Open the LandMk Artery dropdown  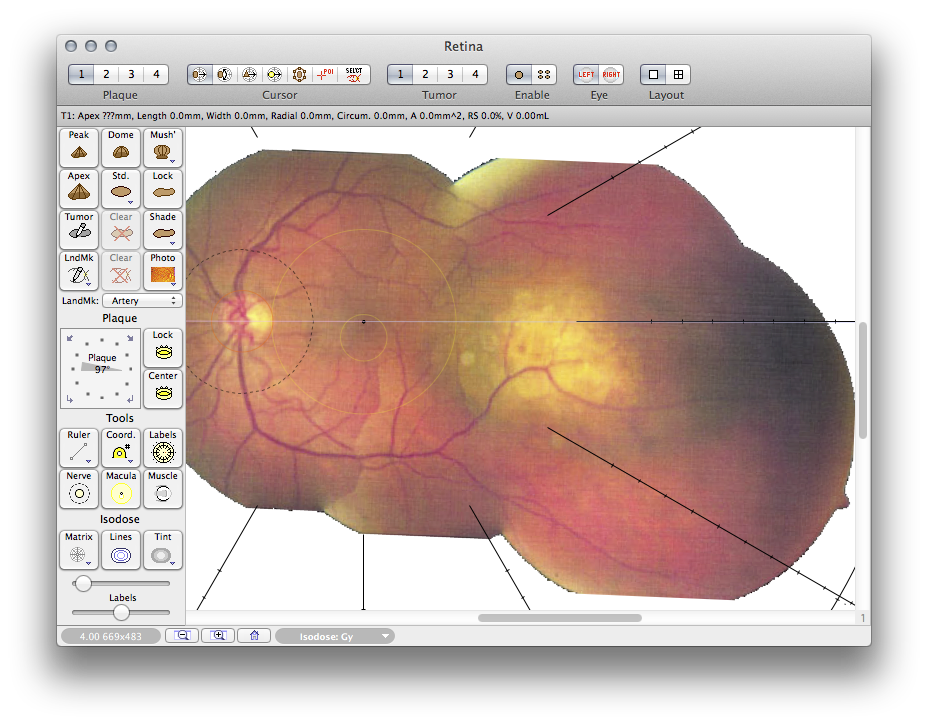pyautogui.click(x=142, y=300)
